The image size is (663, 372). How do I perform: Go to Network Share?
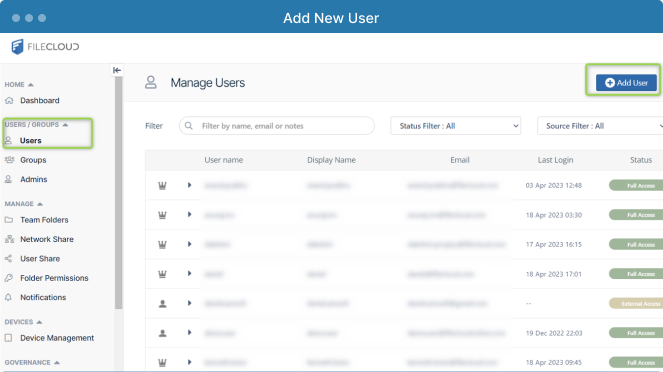47,239
